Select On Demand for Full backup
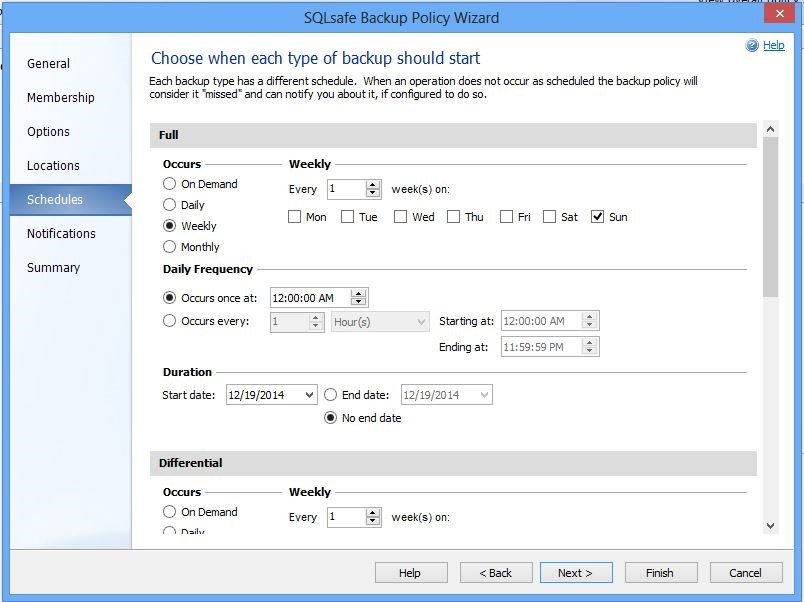Screen dimensions: 804x602 (169, 184)
